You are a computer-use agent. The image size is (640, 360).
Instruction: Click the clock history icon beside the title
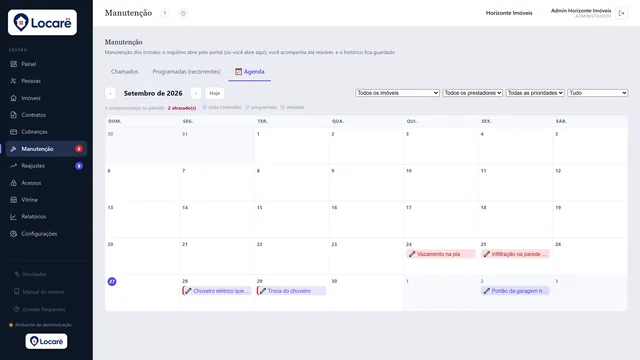click(x=183, y=13)
